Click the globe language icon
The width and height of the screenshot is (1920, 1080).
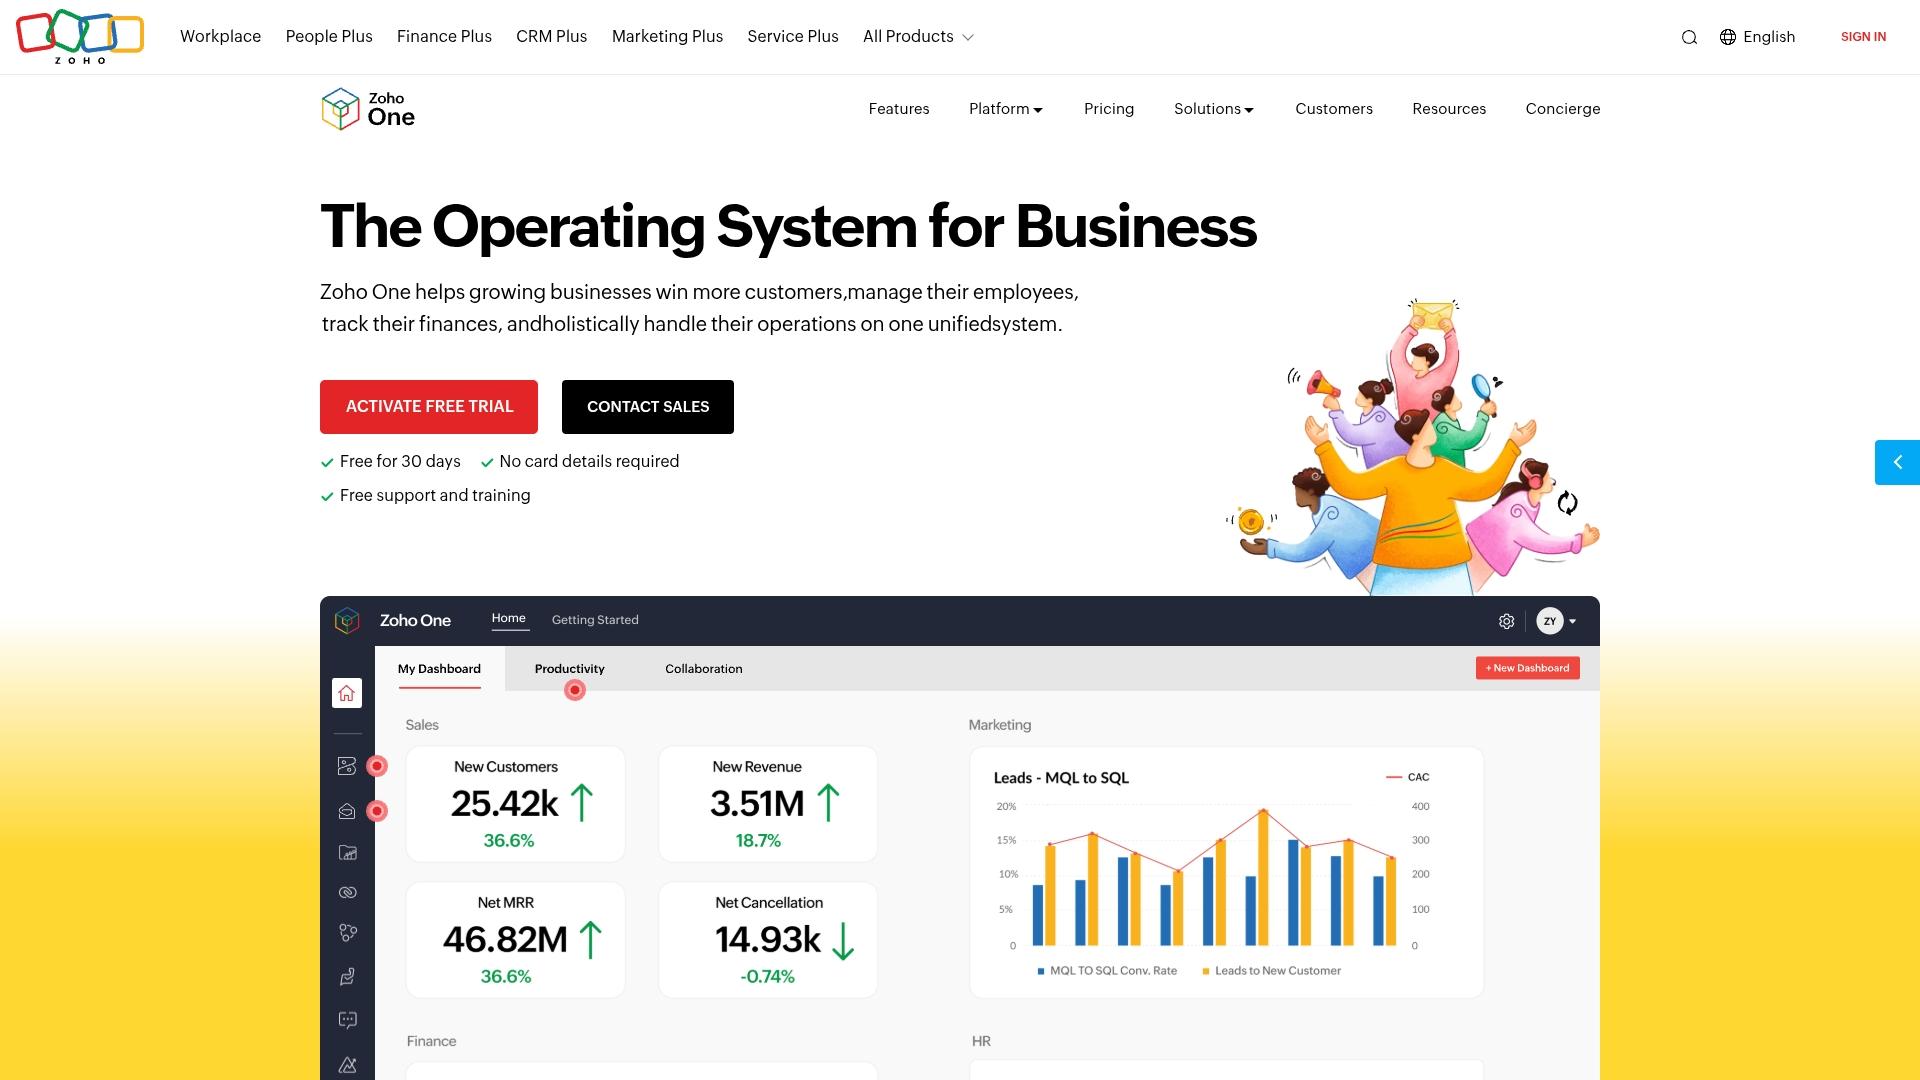(1728, 37)
